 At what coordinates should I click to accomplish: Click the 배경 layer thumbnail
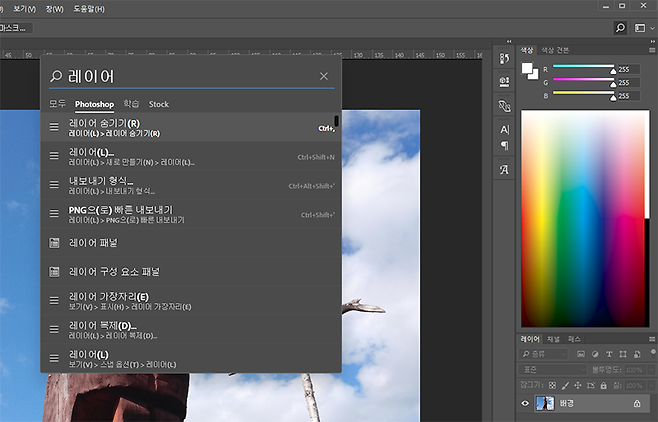tap(545, 403)
